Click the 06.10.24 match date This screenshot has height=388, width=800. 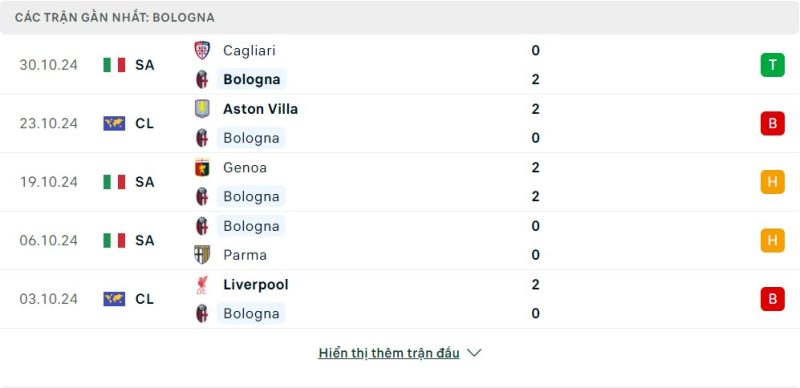pyautogui.click(x=48, y=240)
